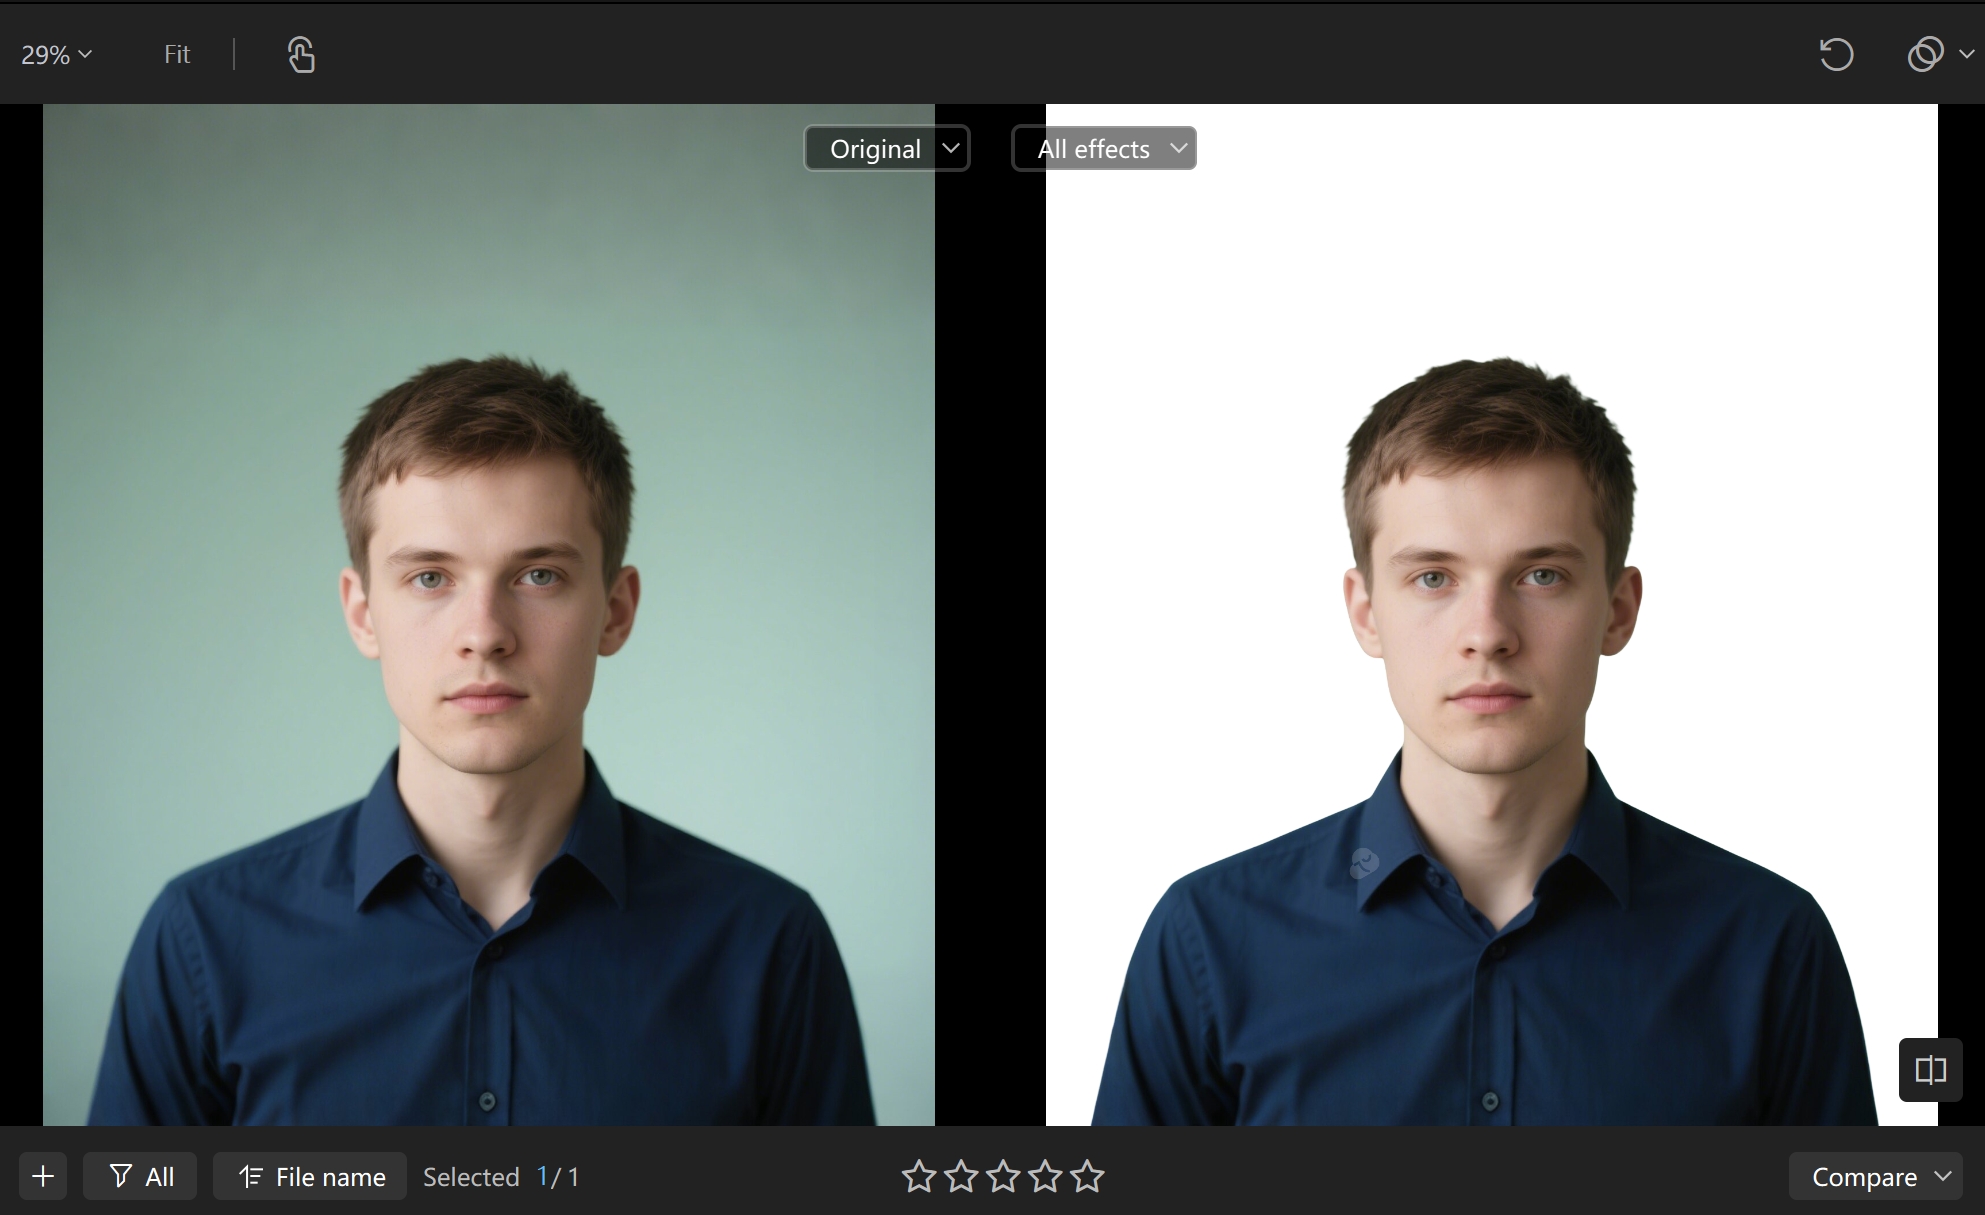Click the overlapping circles effects icon
Viewport: 1985px width, 1215px height.
tap(1925, 54)
